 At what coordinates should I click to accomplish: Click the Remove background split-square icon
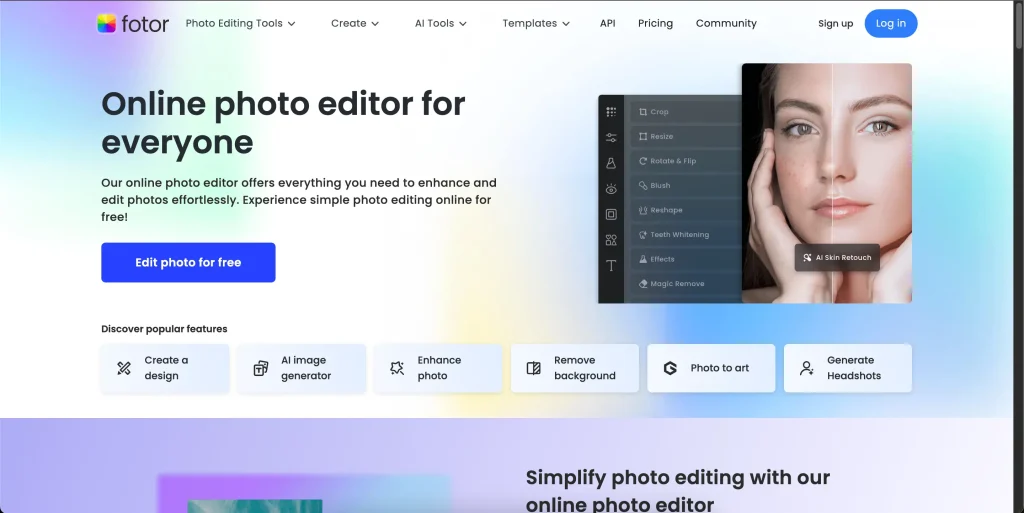tap(534, 368)
